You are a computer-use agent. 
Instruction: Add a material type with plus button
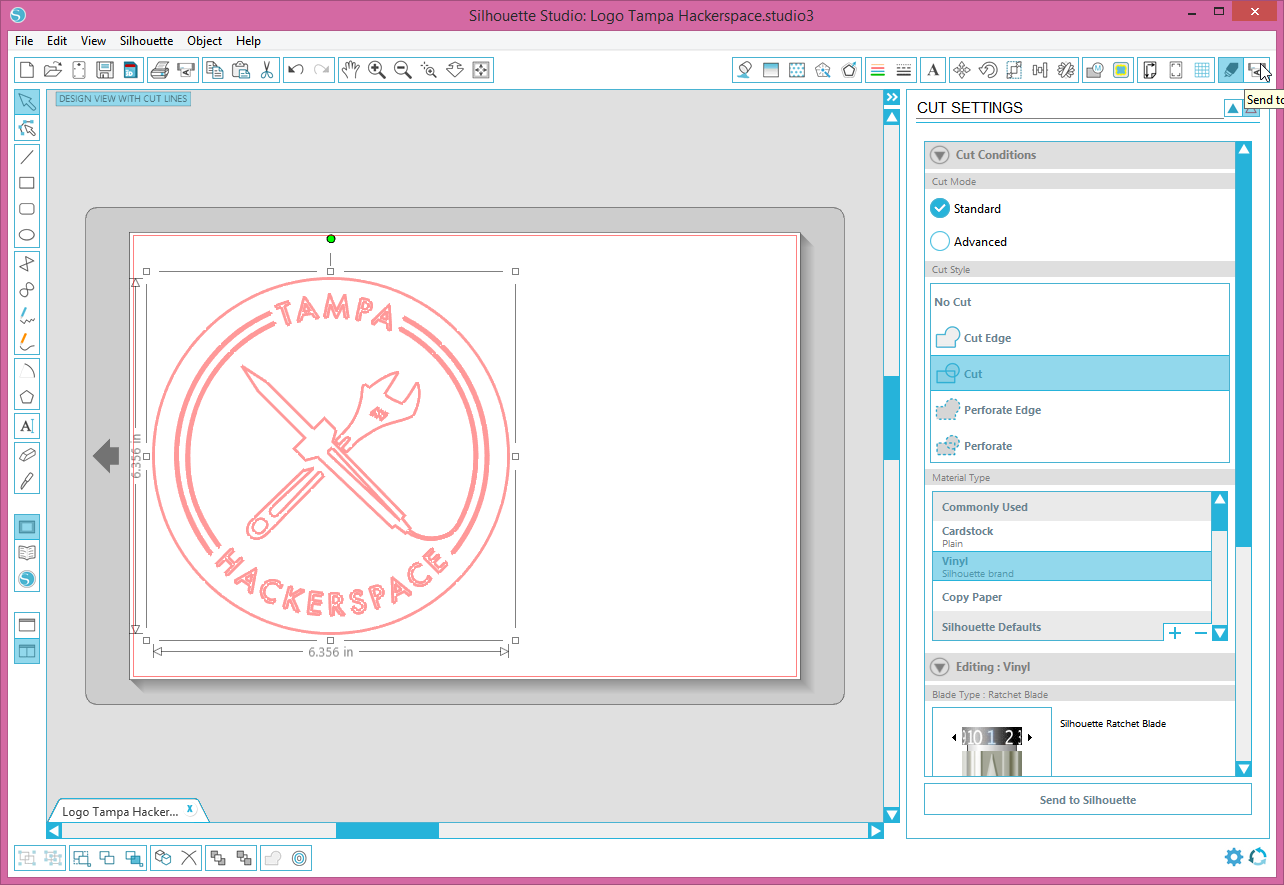[1175, 633]
